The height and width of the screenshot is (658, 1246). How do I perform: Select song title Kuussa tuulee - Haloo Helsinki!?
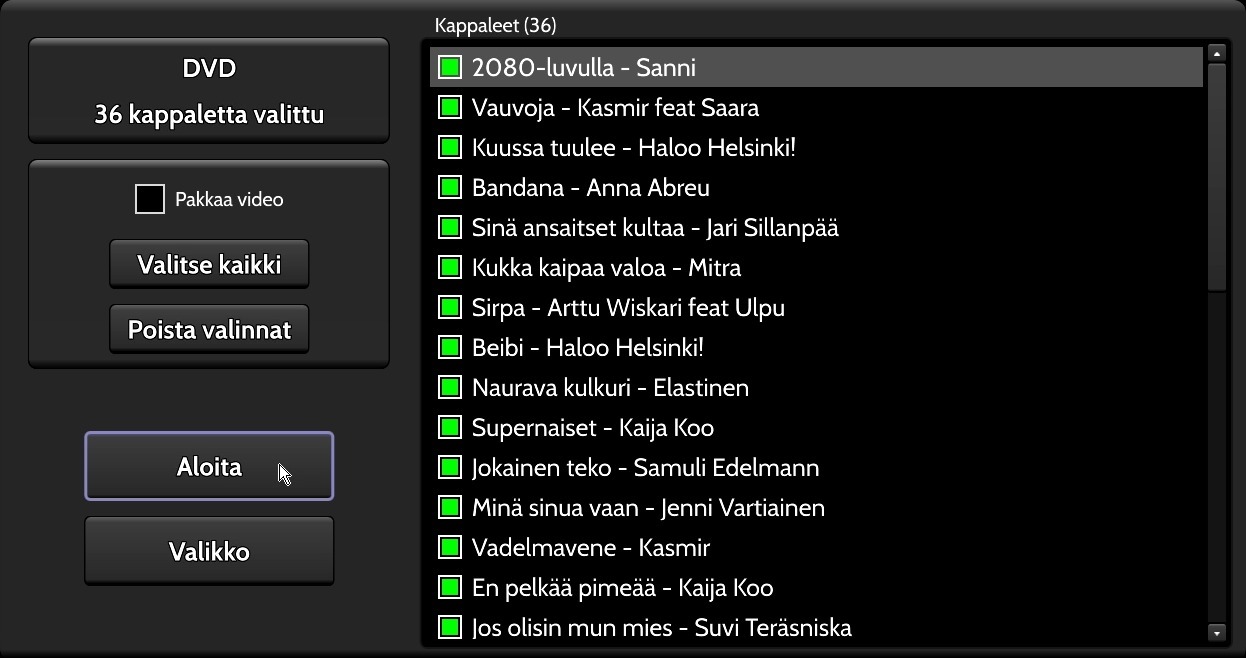pyautogui.click(x=634, y=148)
